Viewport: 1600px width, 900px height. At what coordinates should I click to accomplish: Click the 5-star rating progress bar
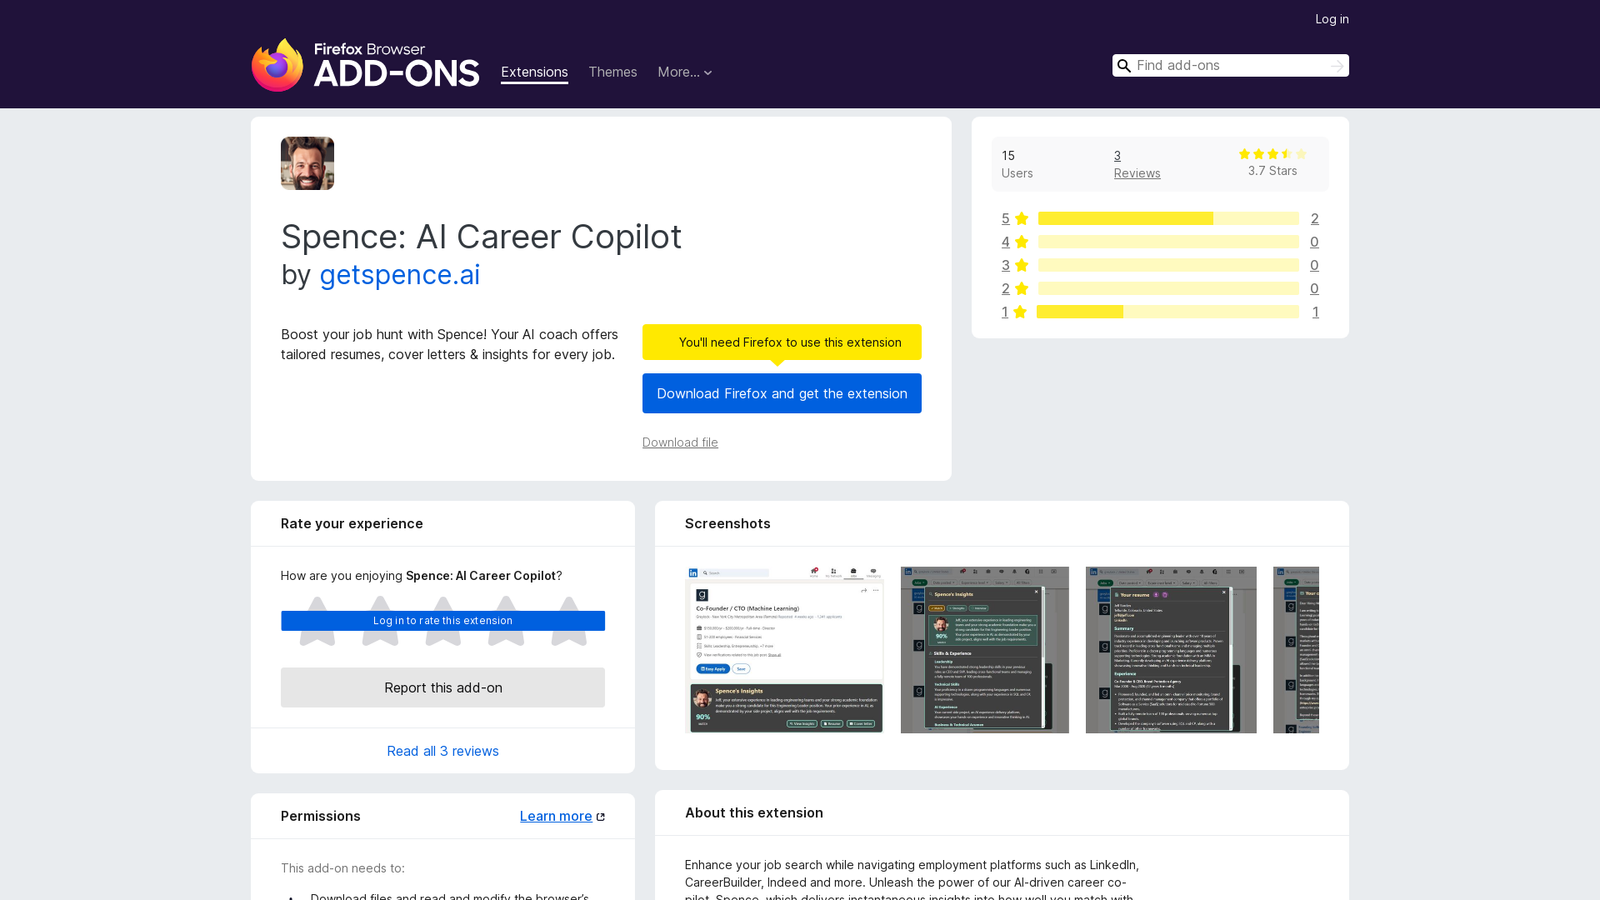click(1168, 219)
